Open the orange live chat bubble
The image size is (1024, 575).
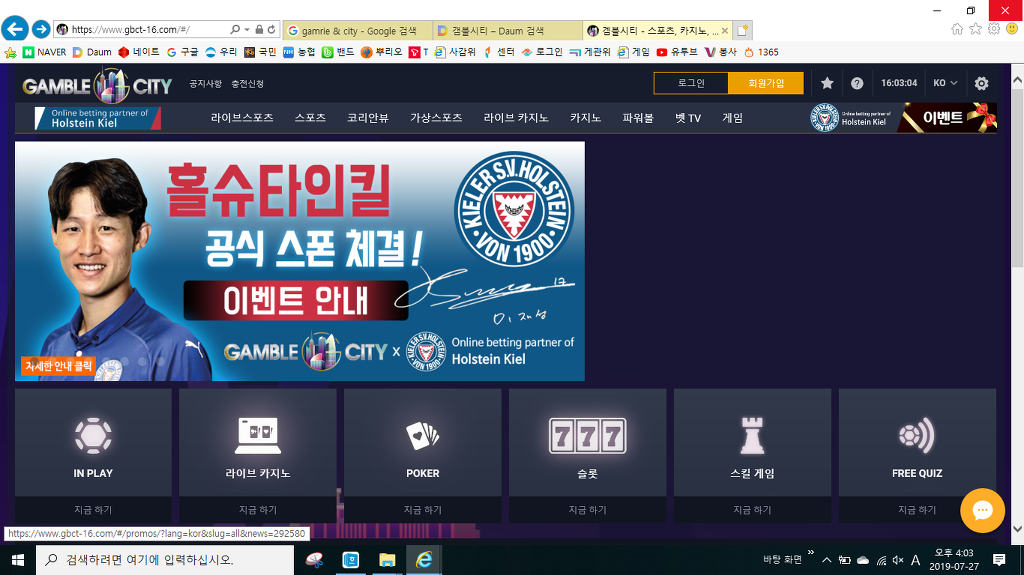pyautogui.click(x=982, y=510)
